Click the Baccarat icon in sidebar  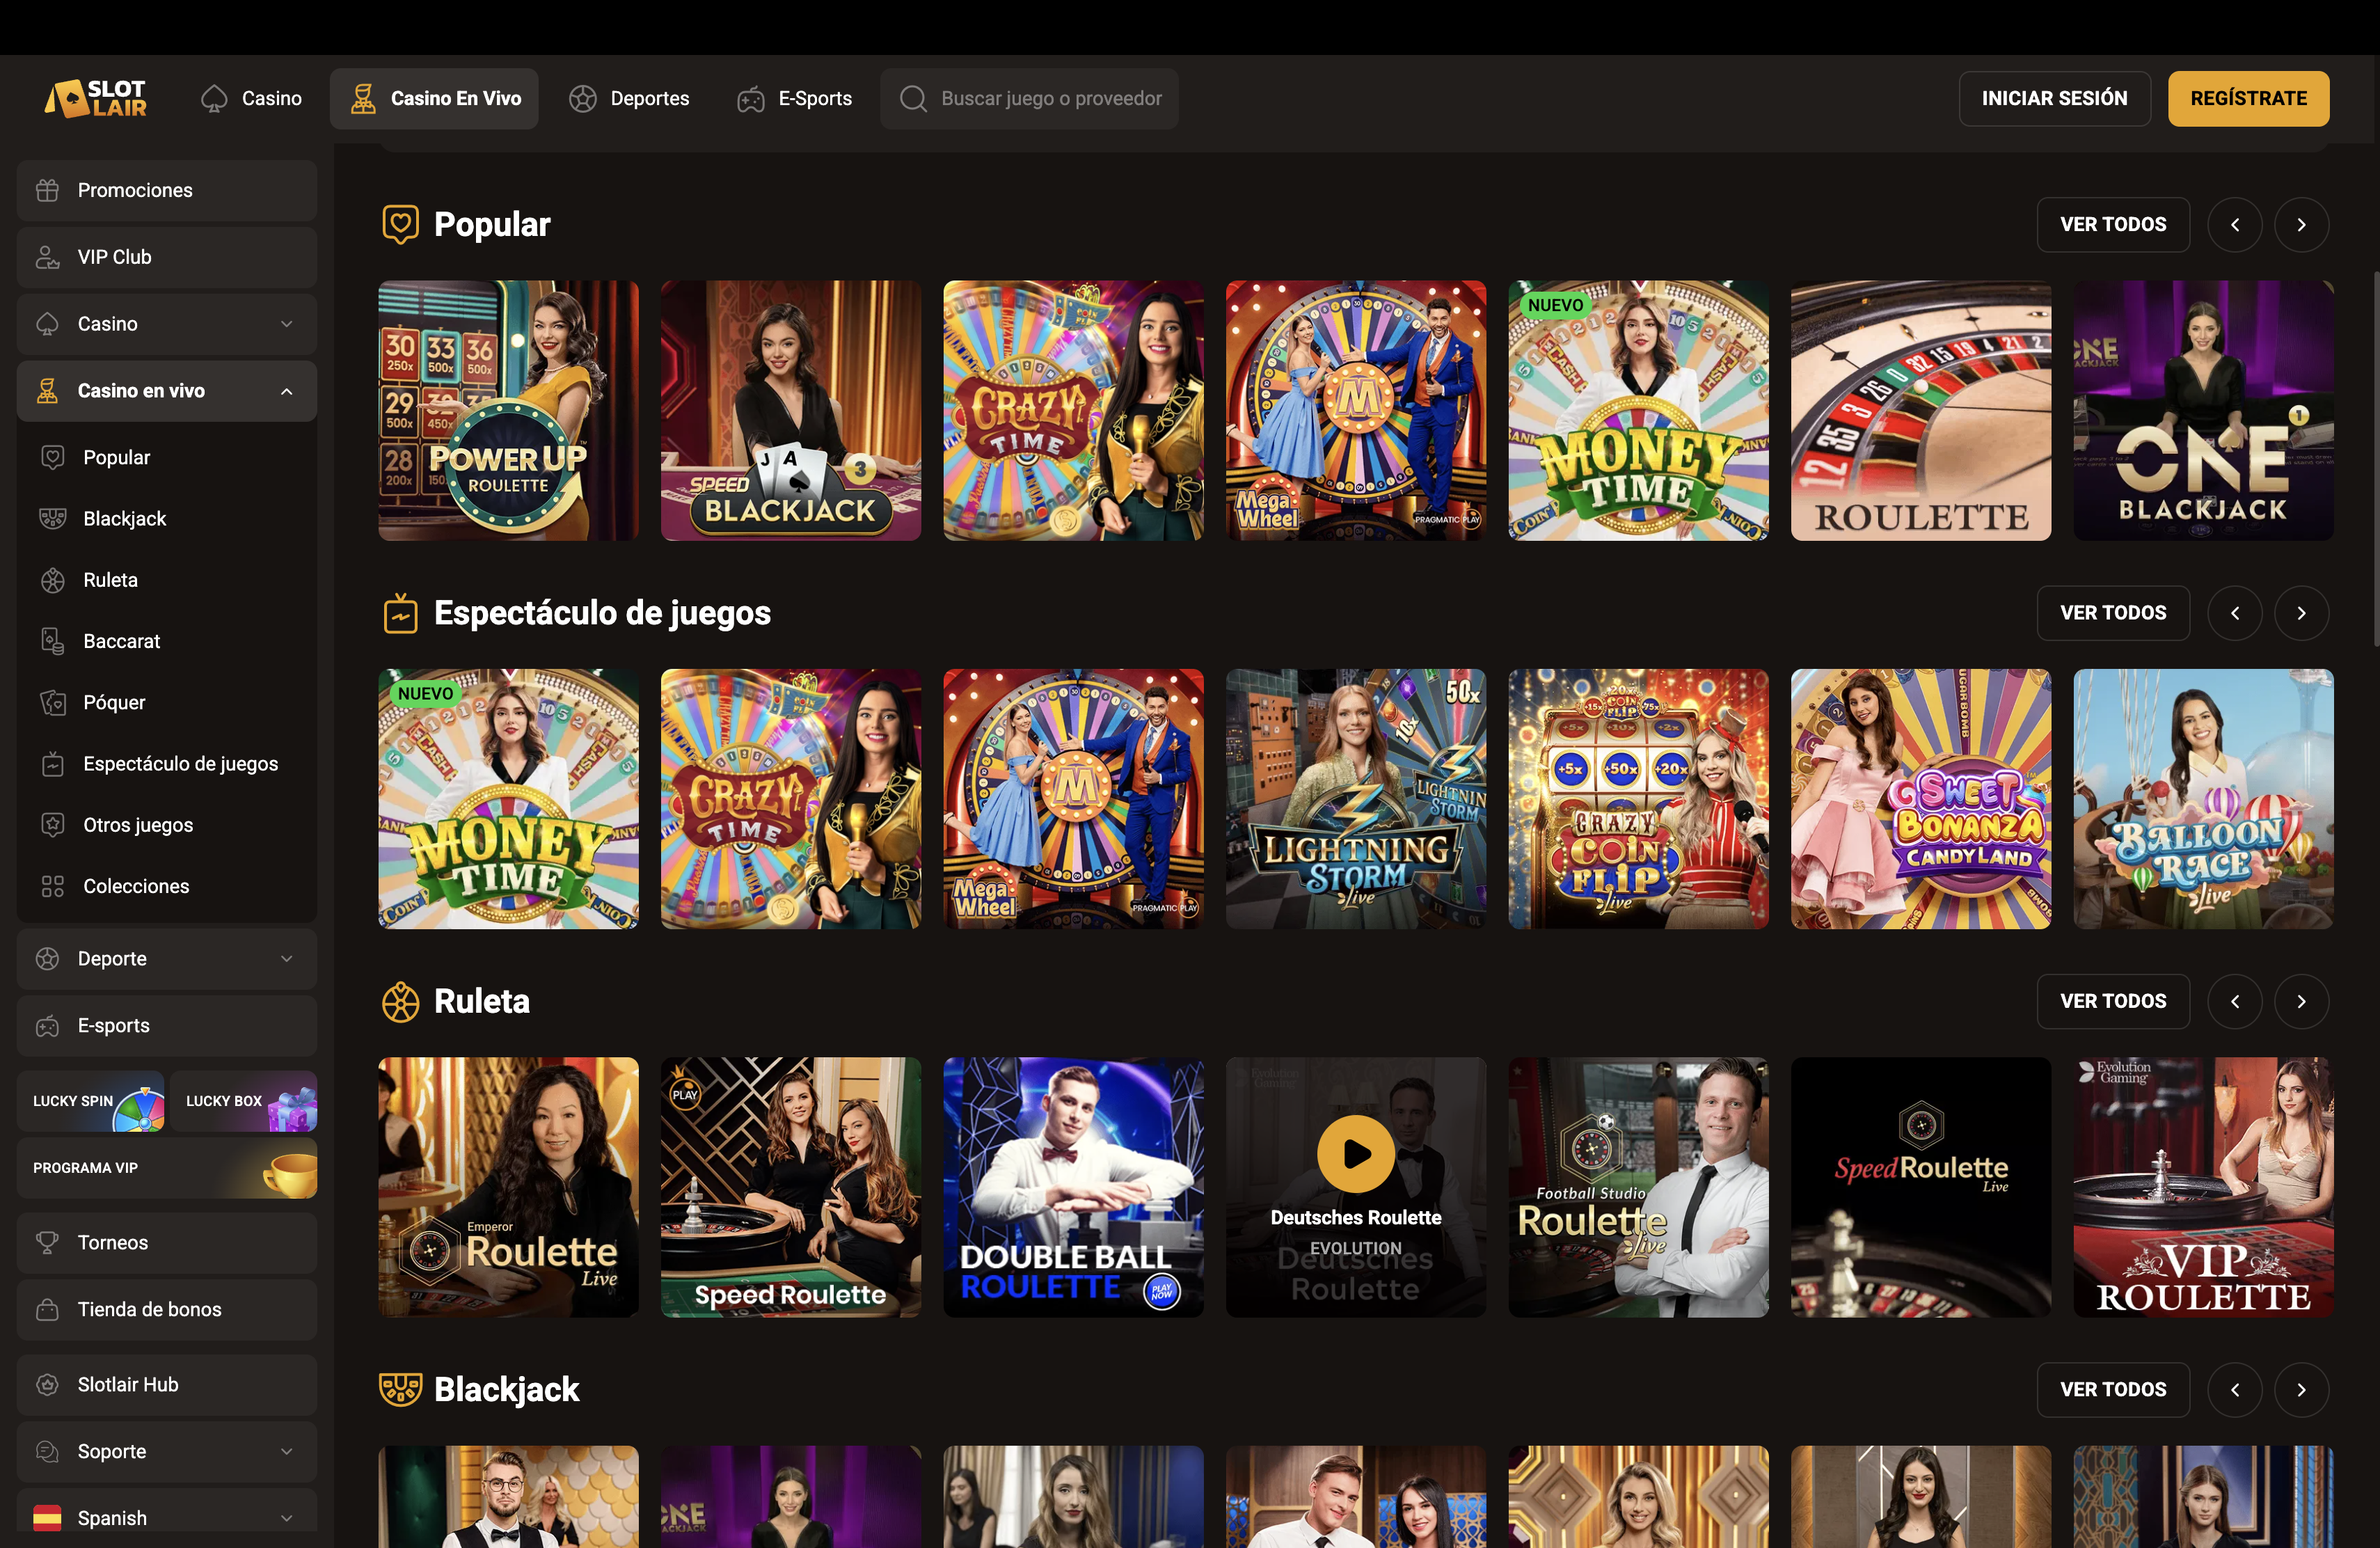pos(53,641)
